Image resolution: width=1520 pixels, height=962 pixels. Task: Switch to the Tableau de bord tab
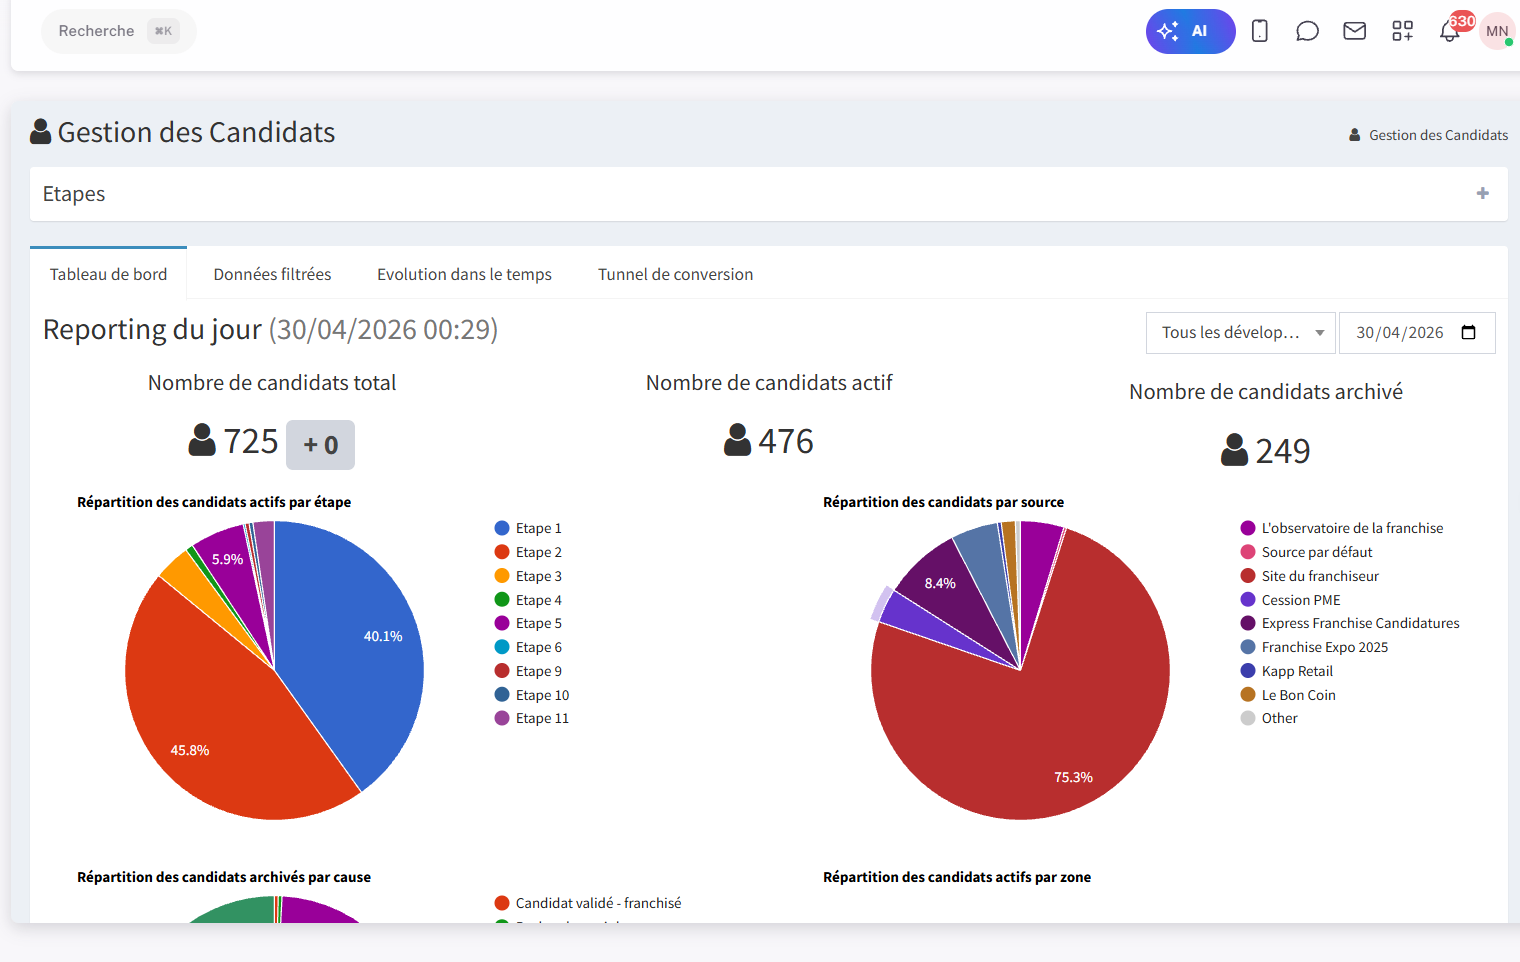(109, 274)
